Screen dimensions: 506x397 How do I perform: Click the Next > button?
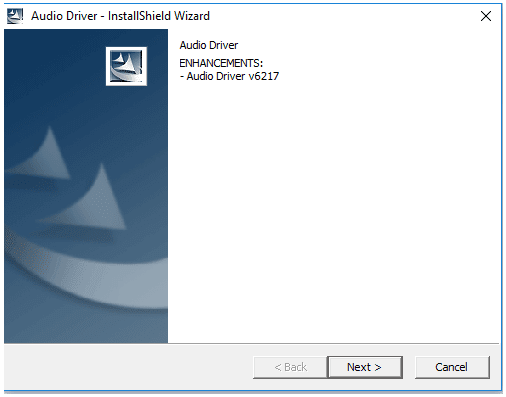coord(365,367)
